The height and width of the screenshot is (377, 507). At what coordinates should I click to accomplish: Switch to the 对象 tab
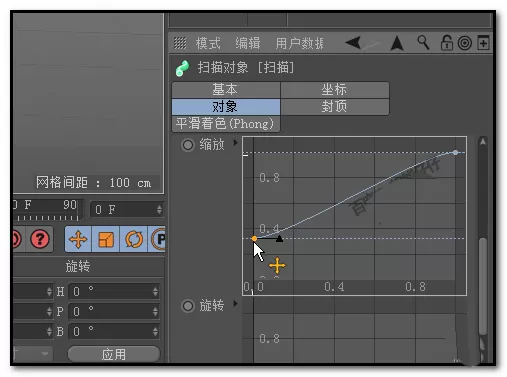click(x=226, y=107)
